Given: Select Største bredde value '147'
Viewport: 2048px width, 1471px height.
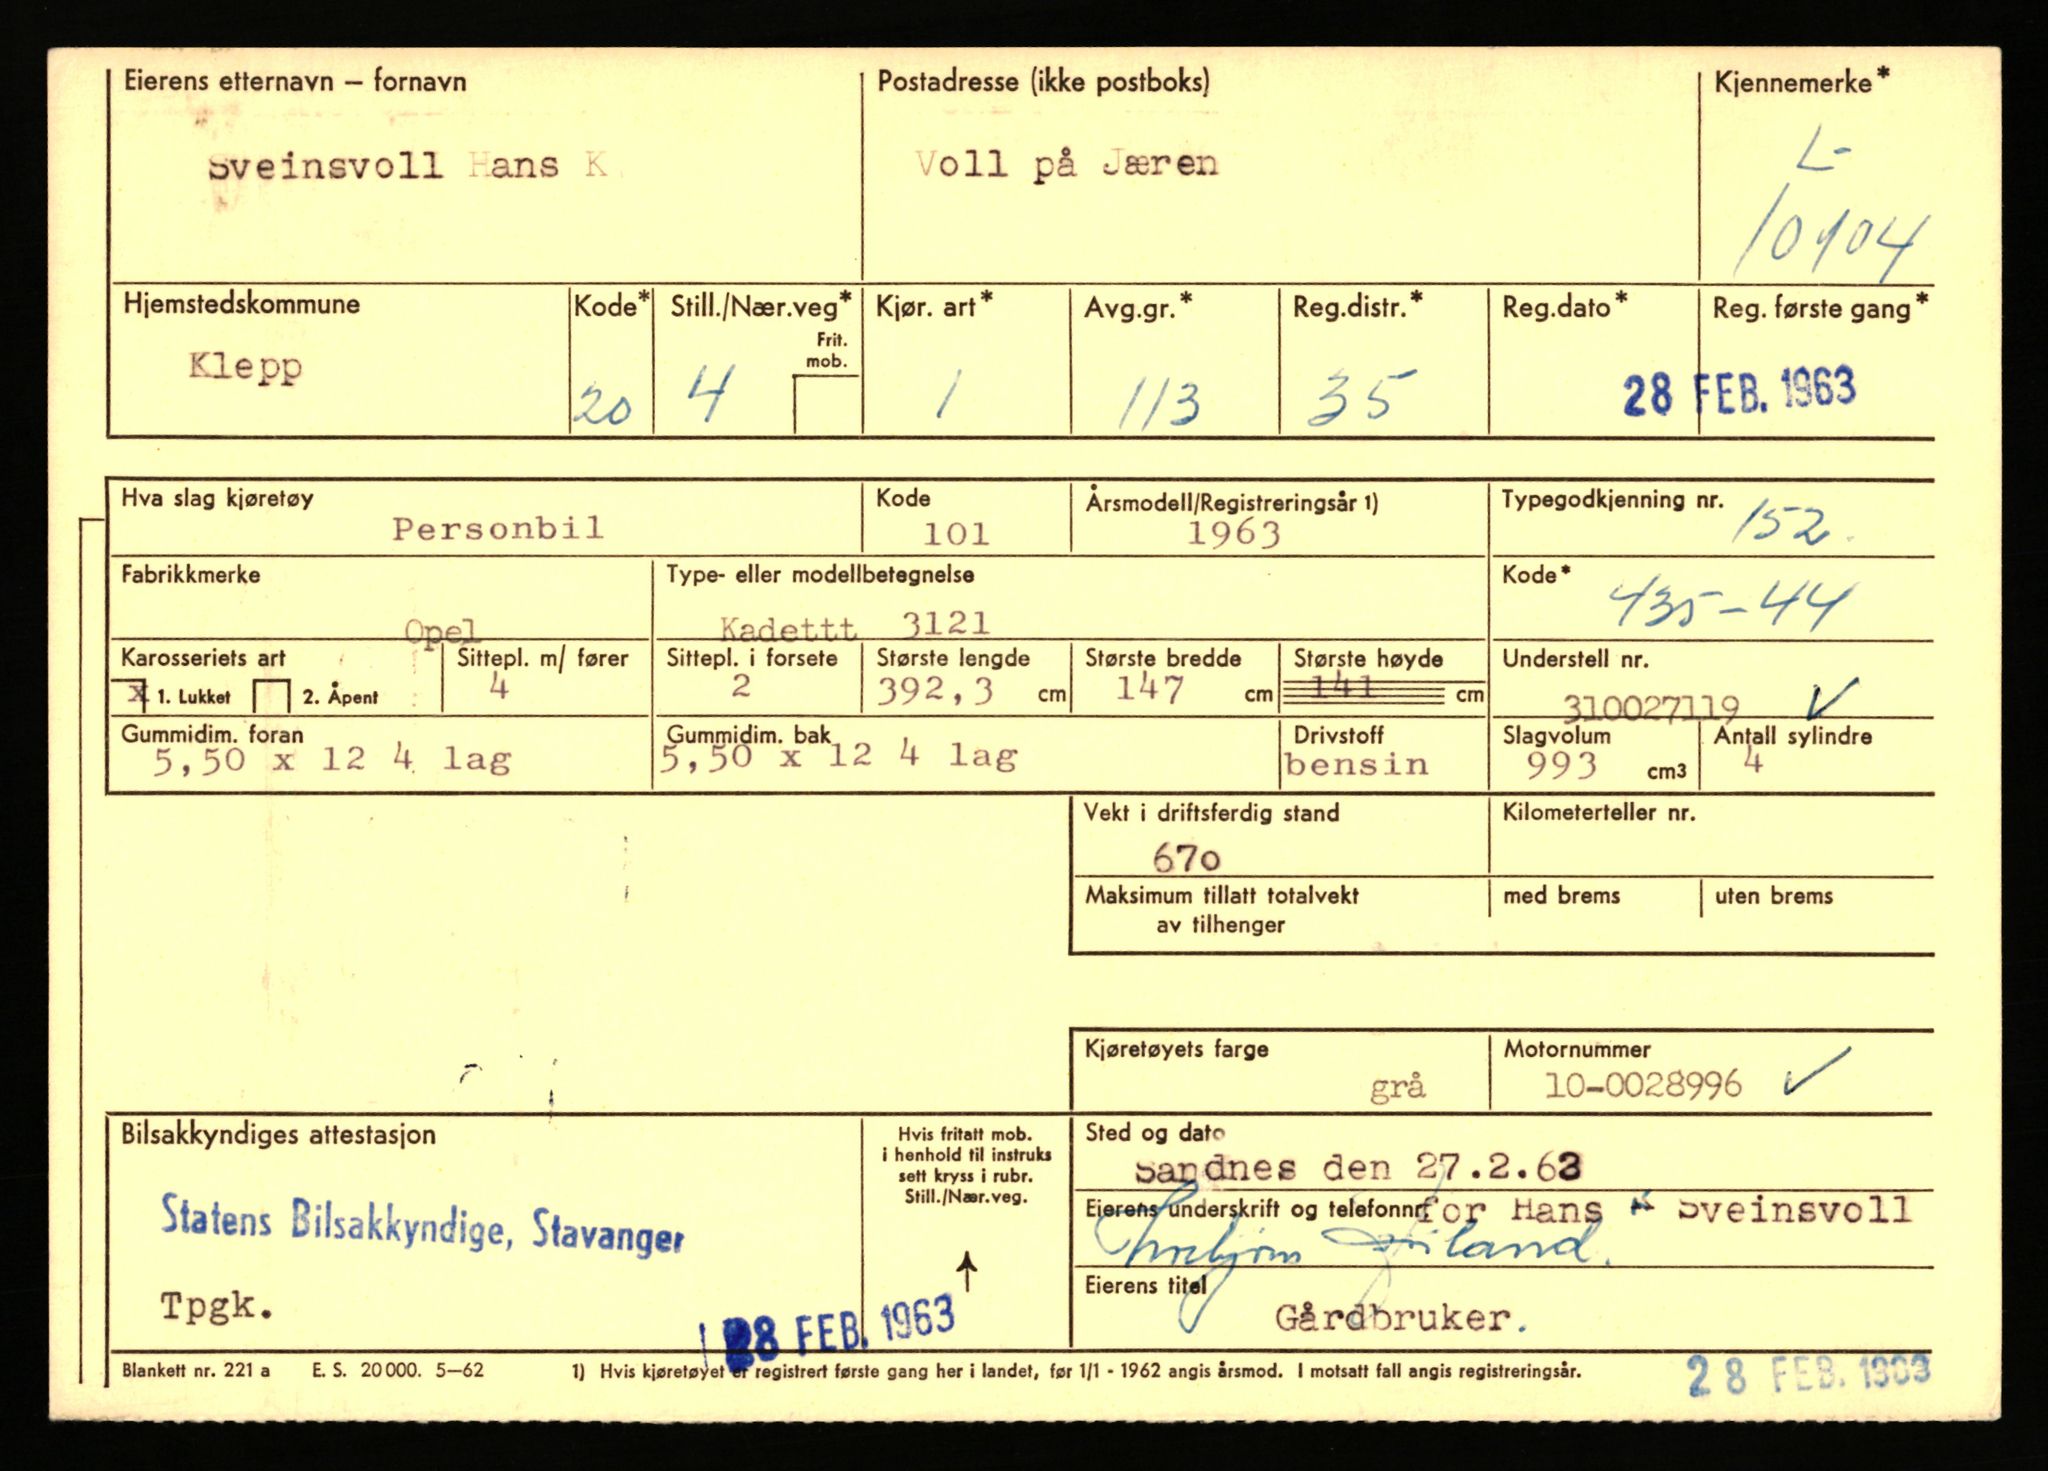Looking at the screenshot, I should point(1150,688).
